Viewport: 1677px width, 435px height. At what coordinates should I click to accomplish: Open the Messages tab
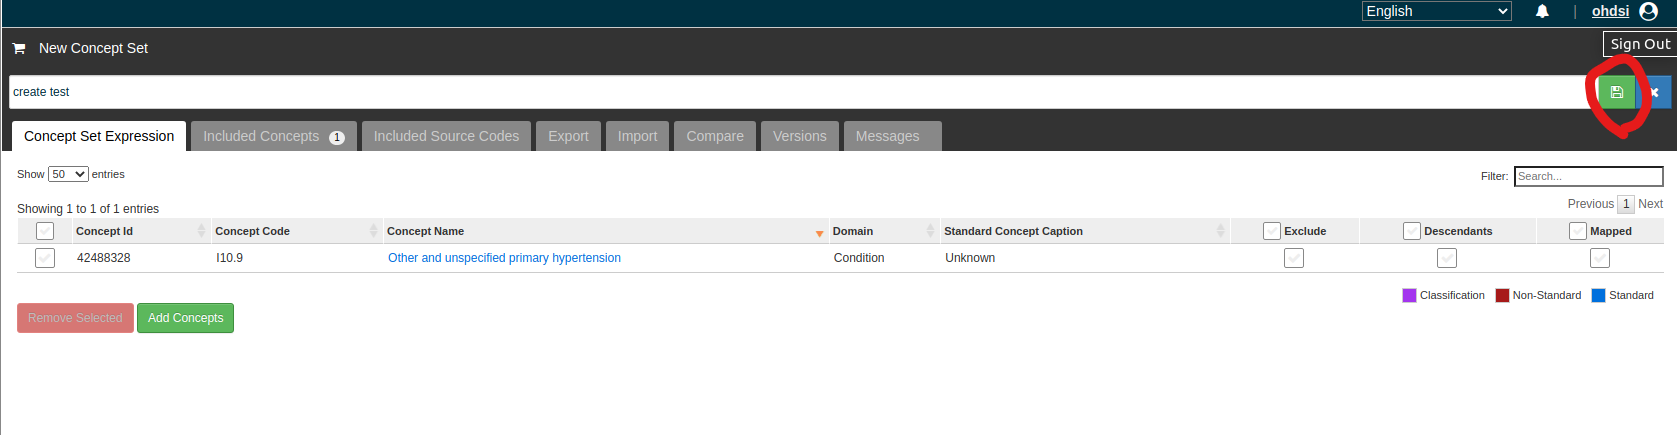(x=892, y=136)
